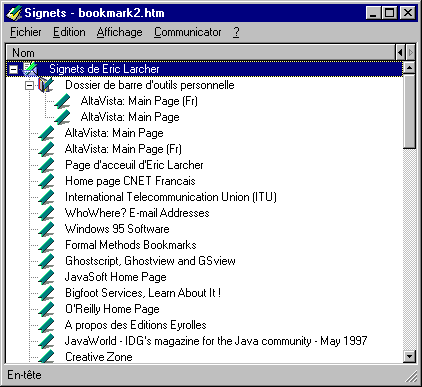Select Formal Methods Bookmarks text
The image size is (422, 387).
coord(131,245)
